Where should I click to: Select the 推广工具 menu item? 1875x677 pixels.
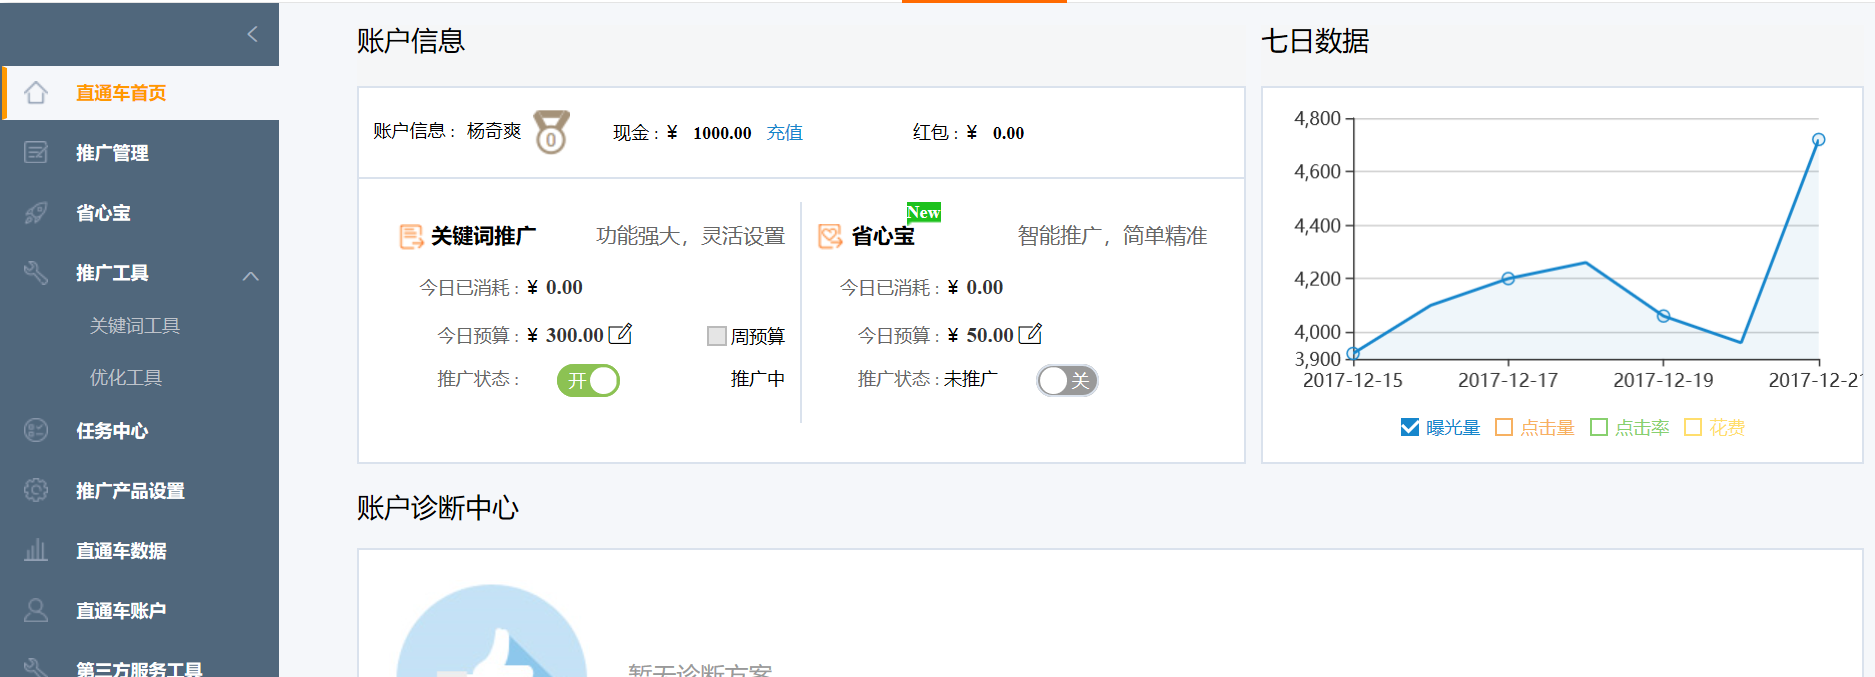point(112,273)
